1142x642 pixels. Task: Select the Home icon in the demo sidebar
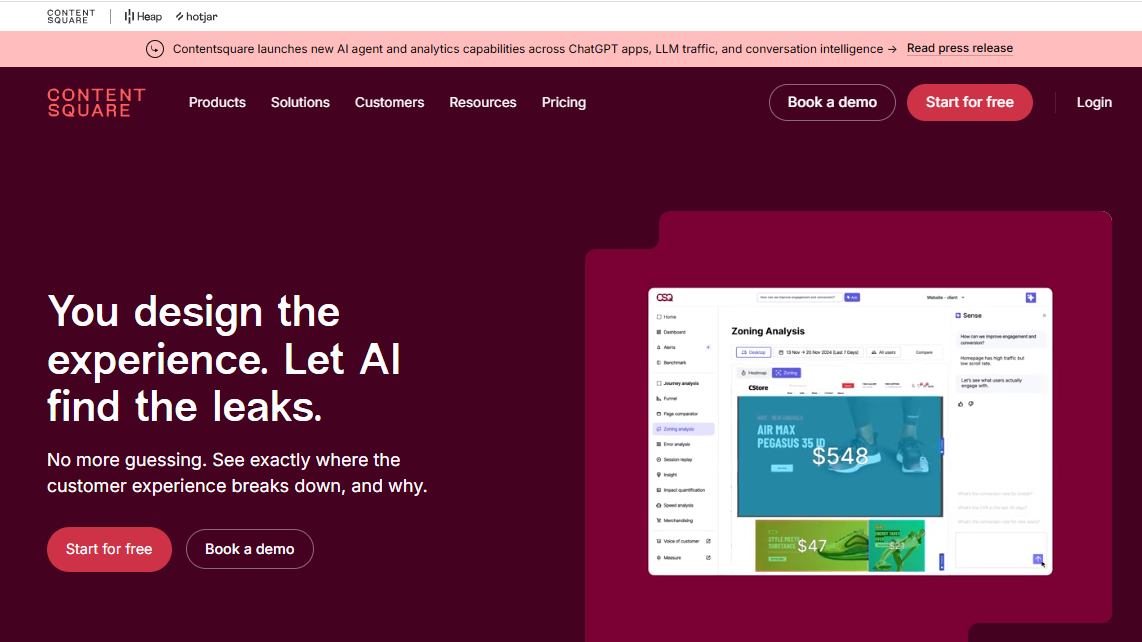tap(659, 317)
